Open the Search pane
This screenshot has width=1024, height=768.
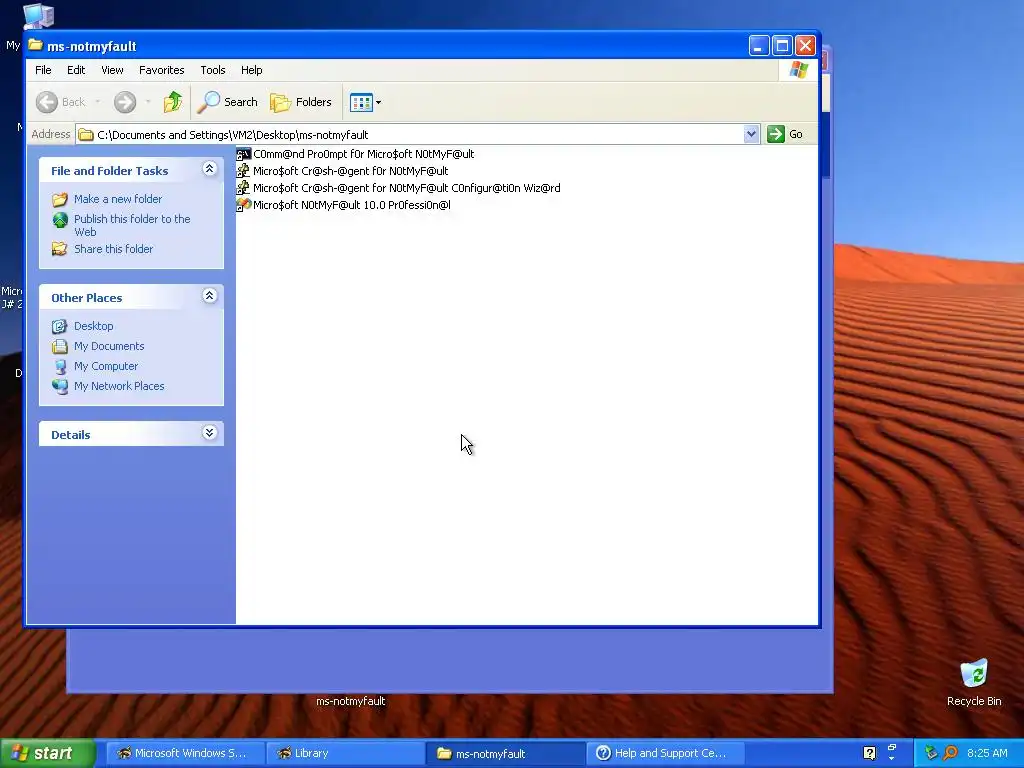click(x=228, y=102)
